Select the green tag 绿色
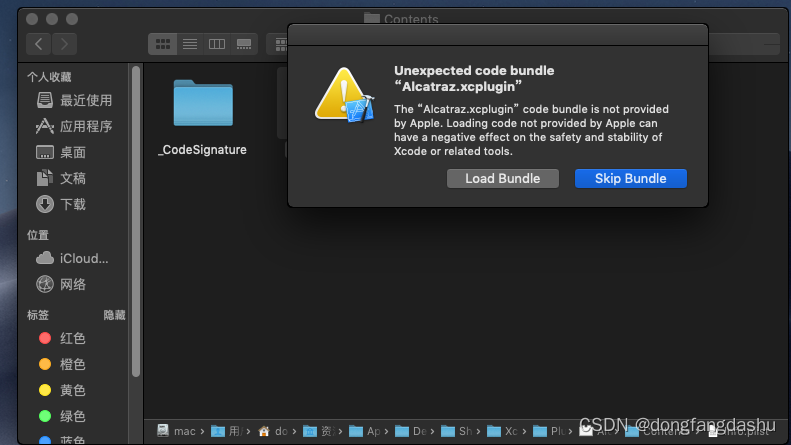791x445 pixels. pyautogui.click(x=62, y=416)
